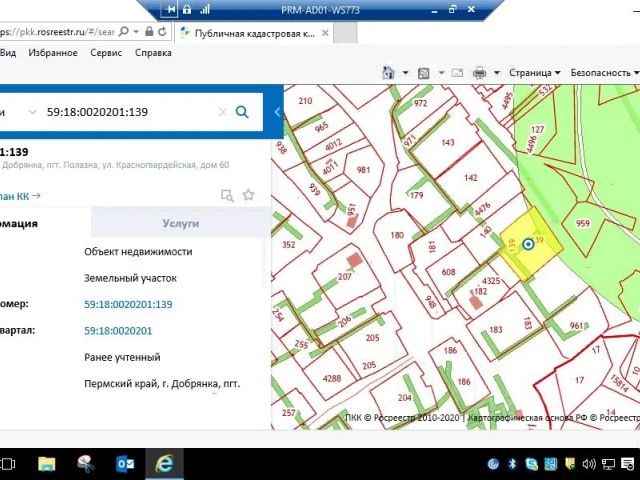Expand the Страница dropdown

click(x=534, y=73)
